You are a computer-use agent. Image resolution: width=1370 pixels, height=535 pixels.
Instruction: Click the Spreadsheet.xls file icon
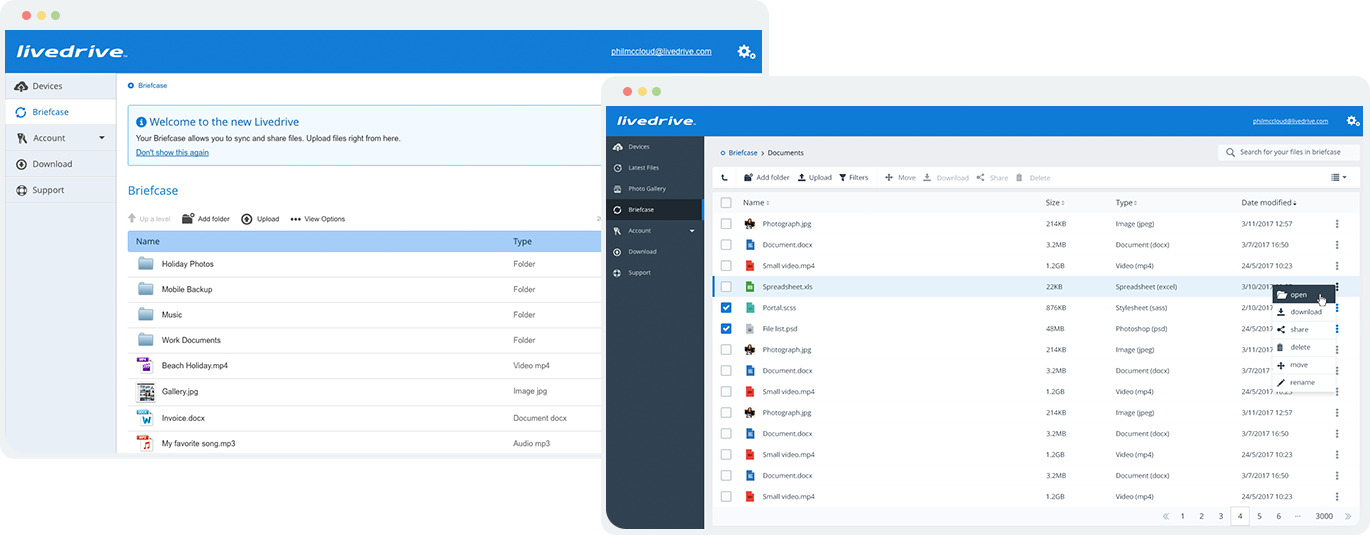[x=750, y=287]
